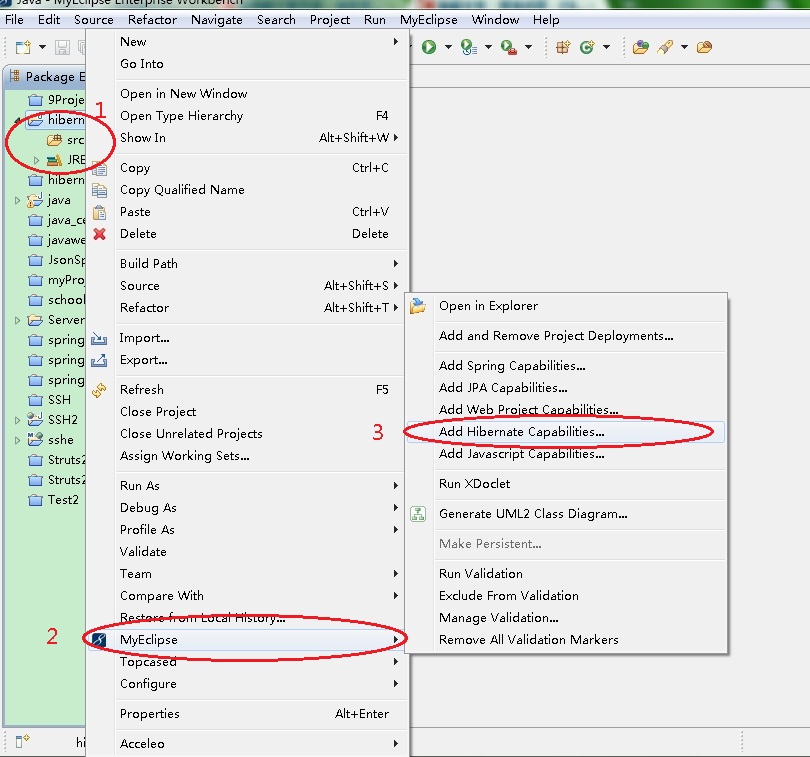Open dropdown beside Run Last Tool icon

[x=488, y=47]
